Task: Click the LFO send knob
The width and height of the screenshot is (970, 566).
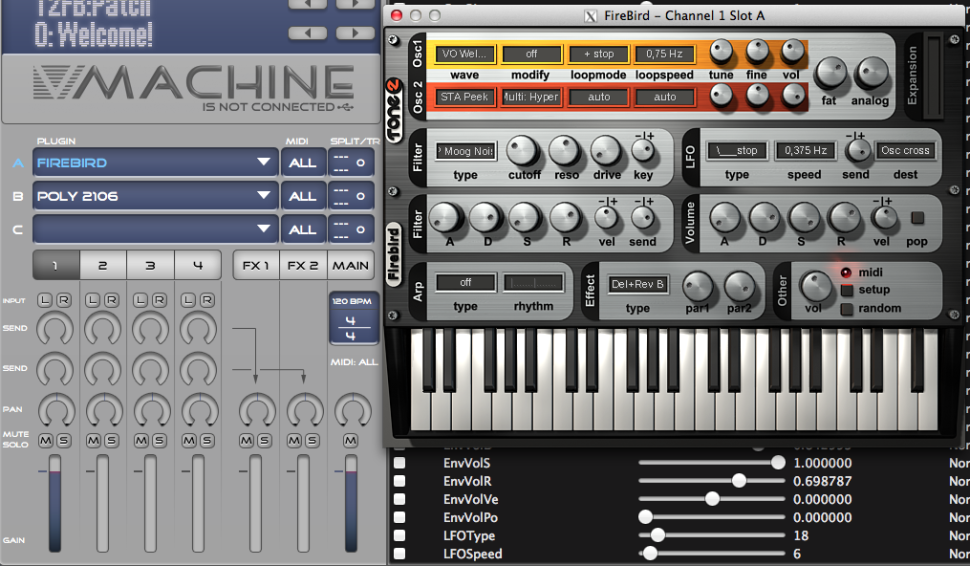Action: point(857,150)
